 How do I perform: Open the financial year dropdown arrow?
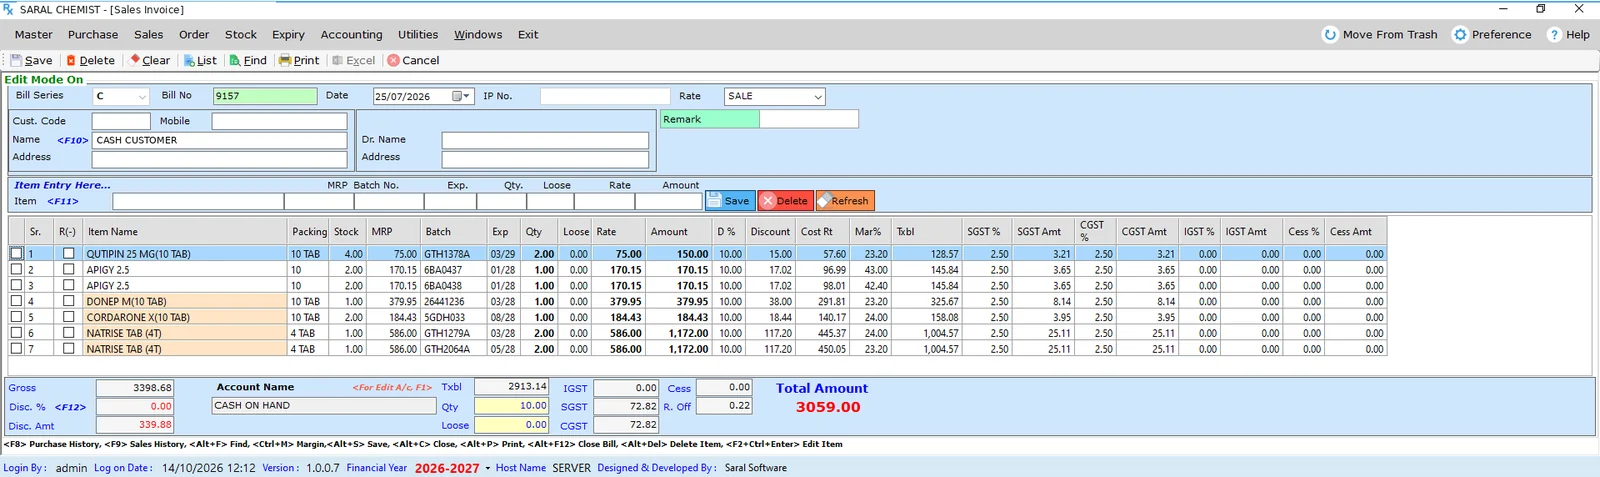[x=488, y=468]
